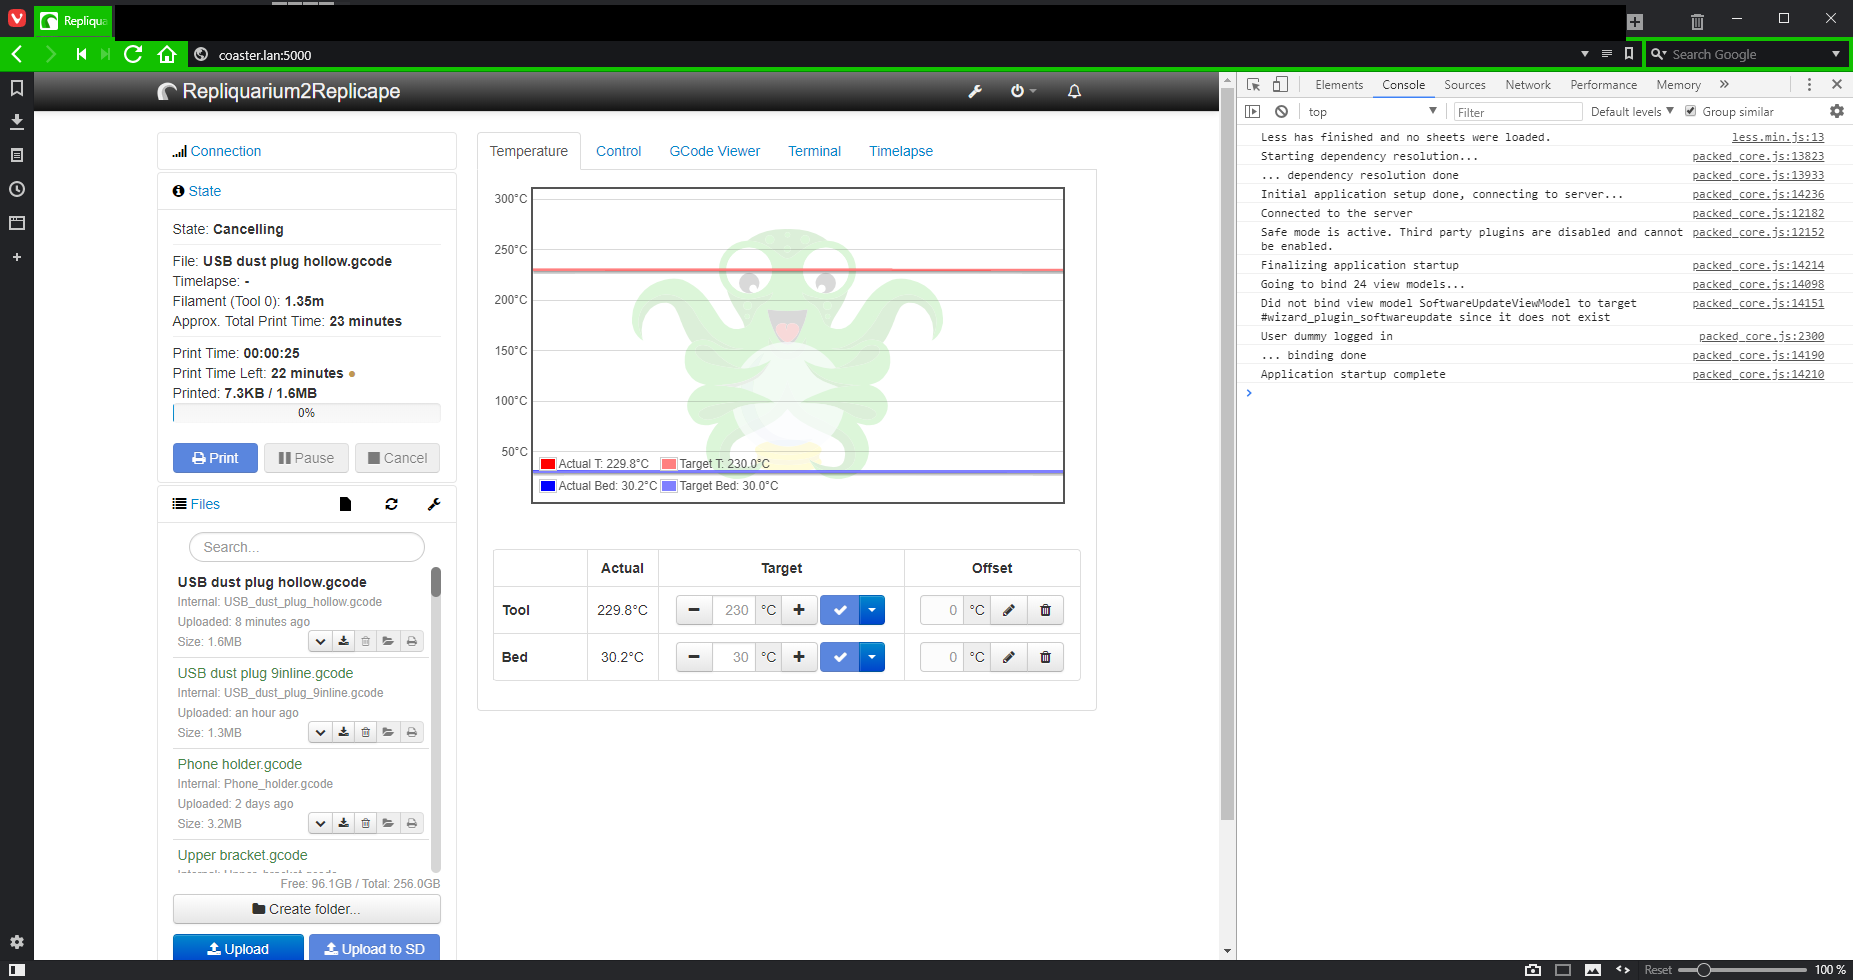Delete the Tool temperature offset
The width and height of the screenshot is (1853, 980).
(x=1045, y=610)
